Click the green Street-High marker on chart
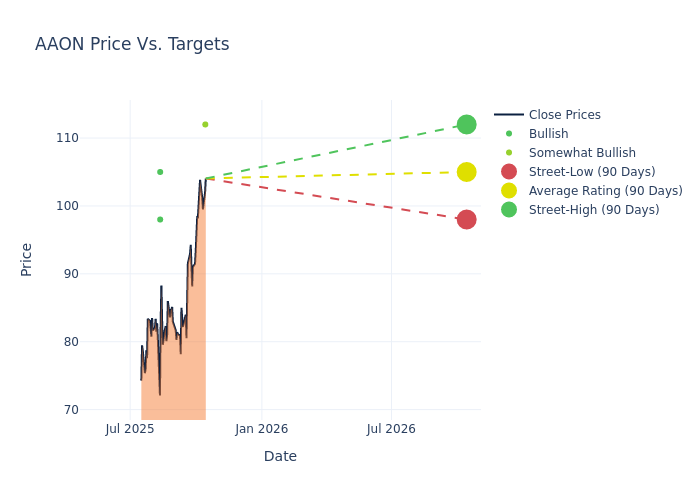 coord(466,125)
